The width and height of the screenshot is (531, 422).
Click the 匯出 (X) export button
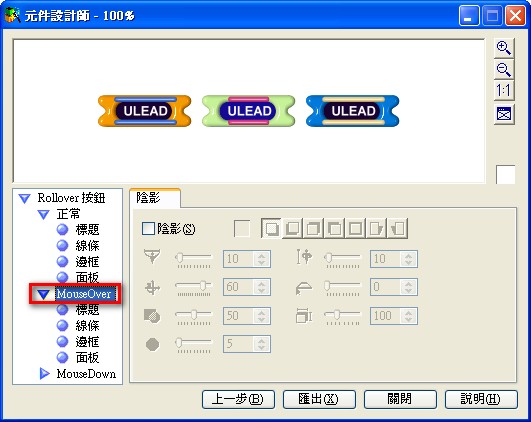tap(319, 399)
